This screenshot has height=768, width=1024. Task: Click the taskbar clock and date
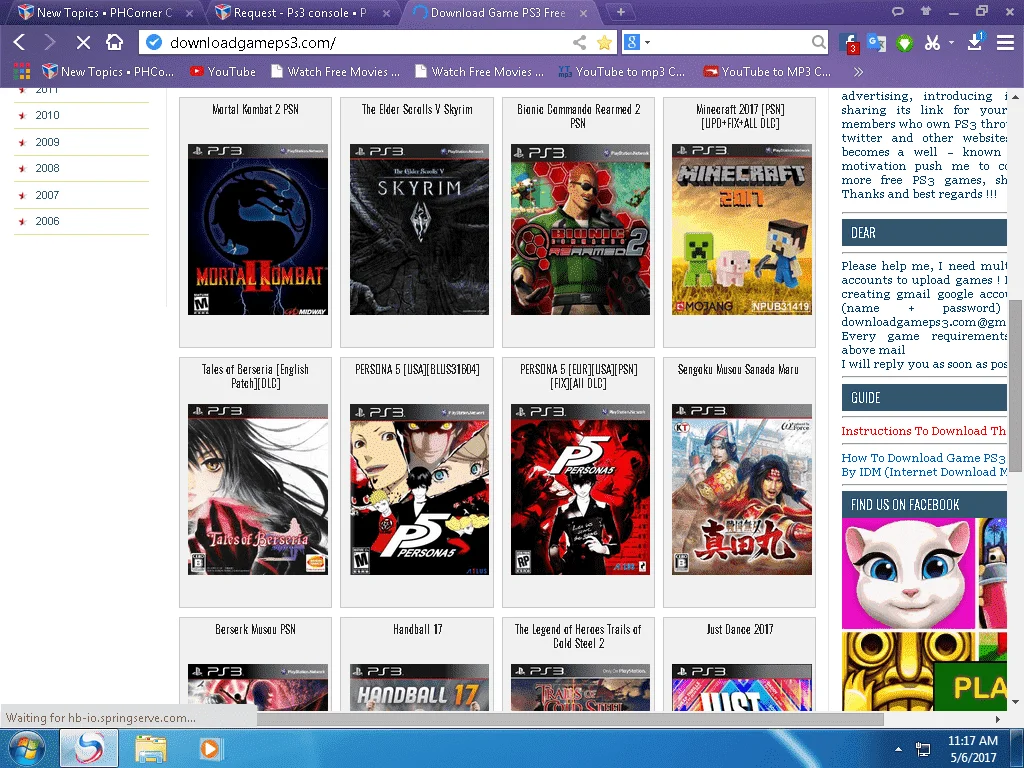[x=973, y=749]
